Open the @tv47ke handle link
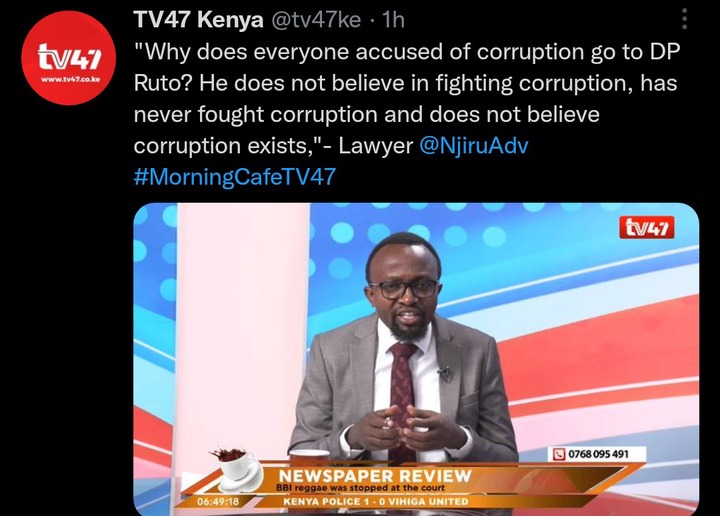Image resolution: width=720 pixels, height=516 pixels. (x=316, y=20)
